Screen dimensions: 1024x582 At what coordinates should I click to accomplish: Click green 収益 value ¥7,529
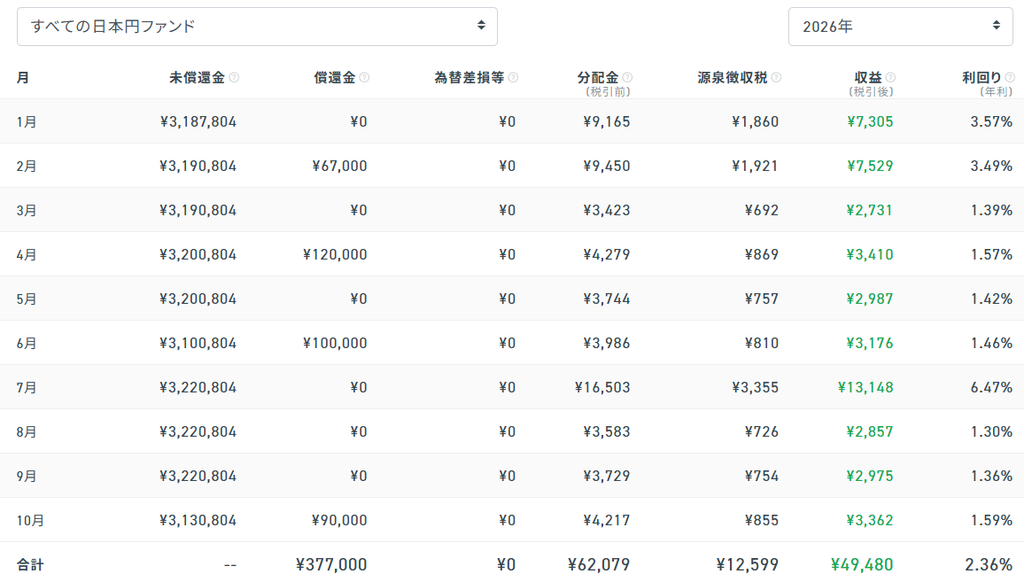[x=870, y=167]
